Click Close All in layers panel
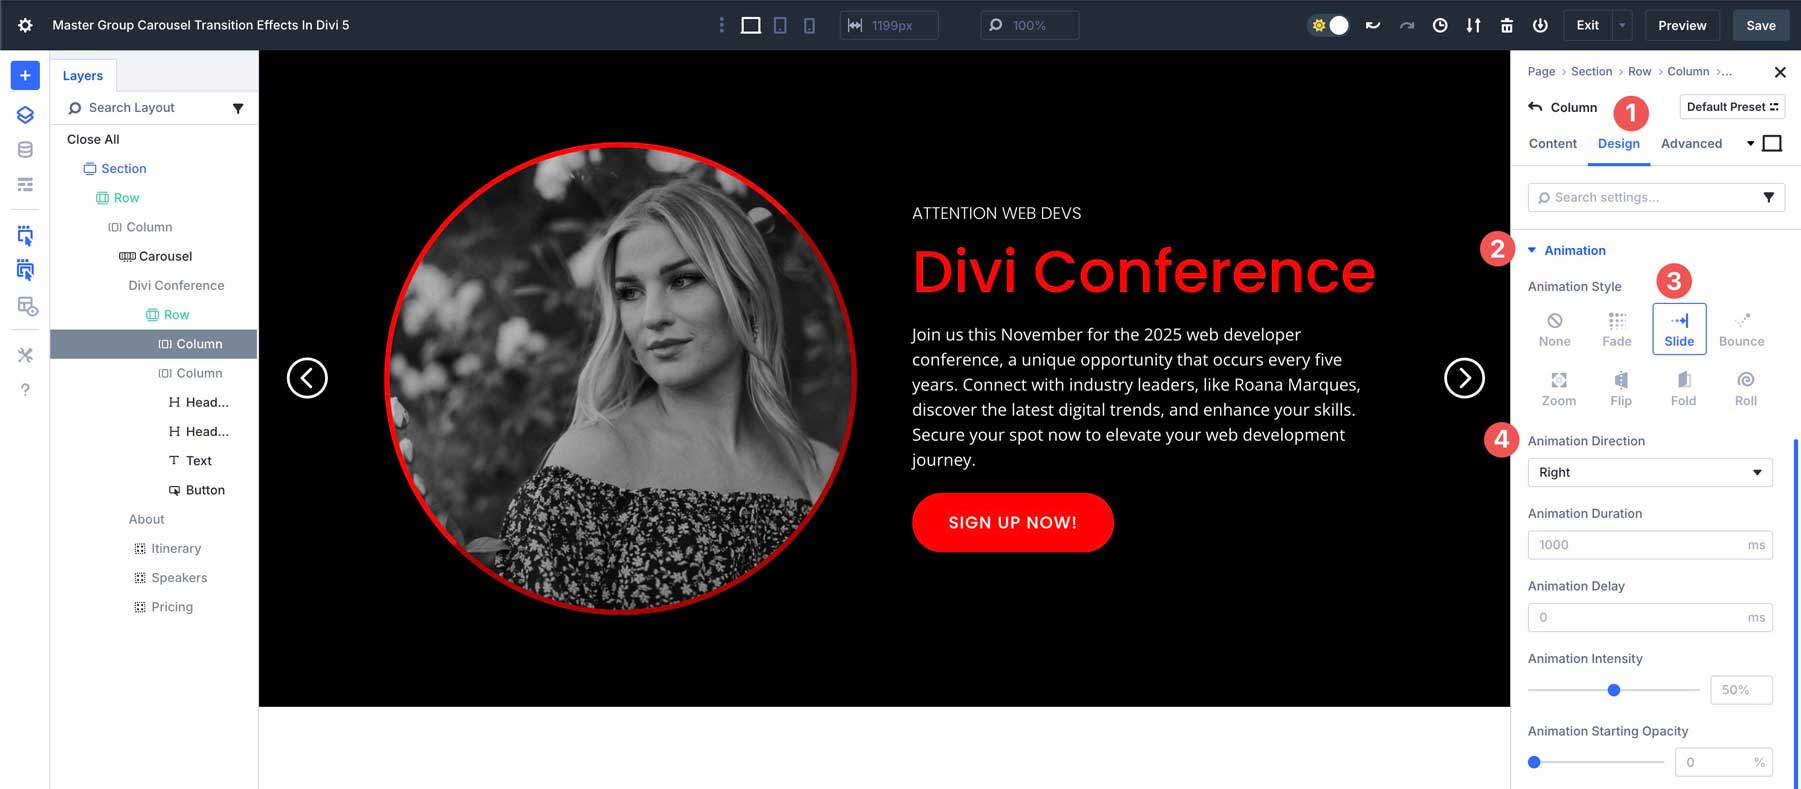Screen dimensions: 1801x789 (x=93, y=139)
